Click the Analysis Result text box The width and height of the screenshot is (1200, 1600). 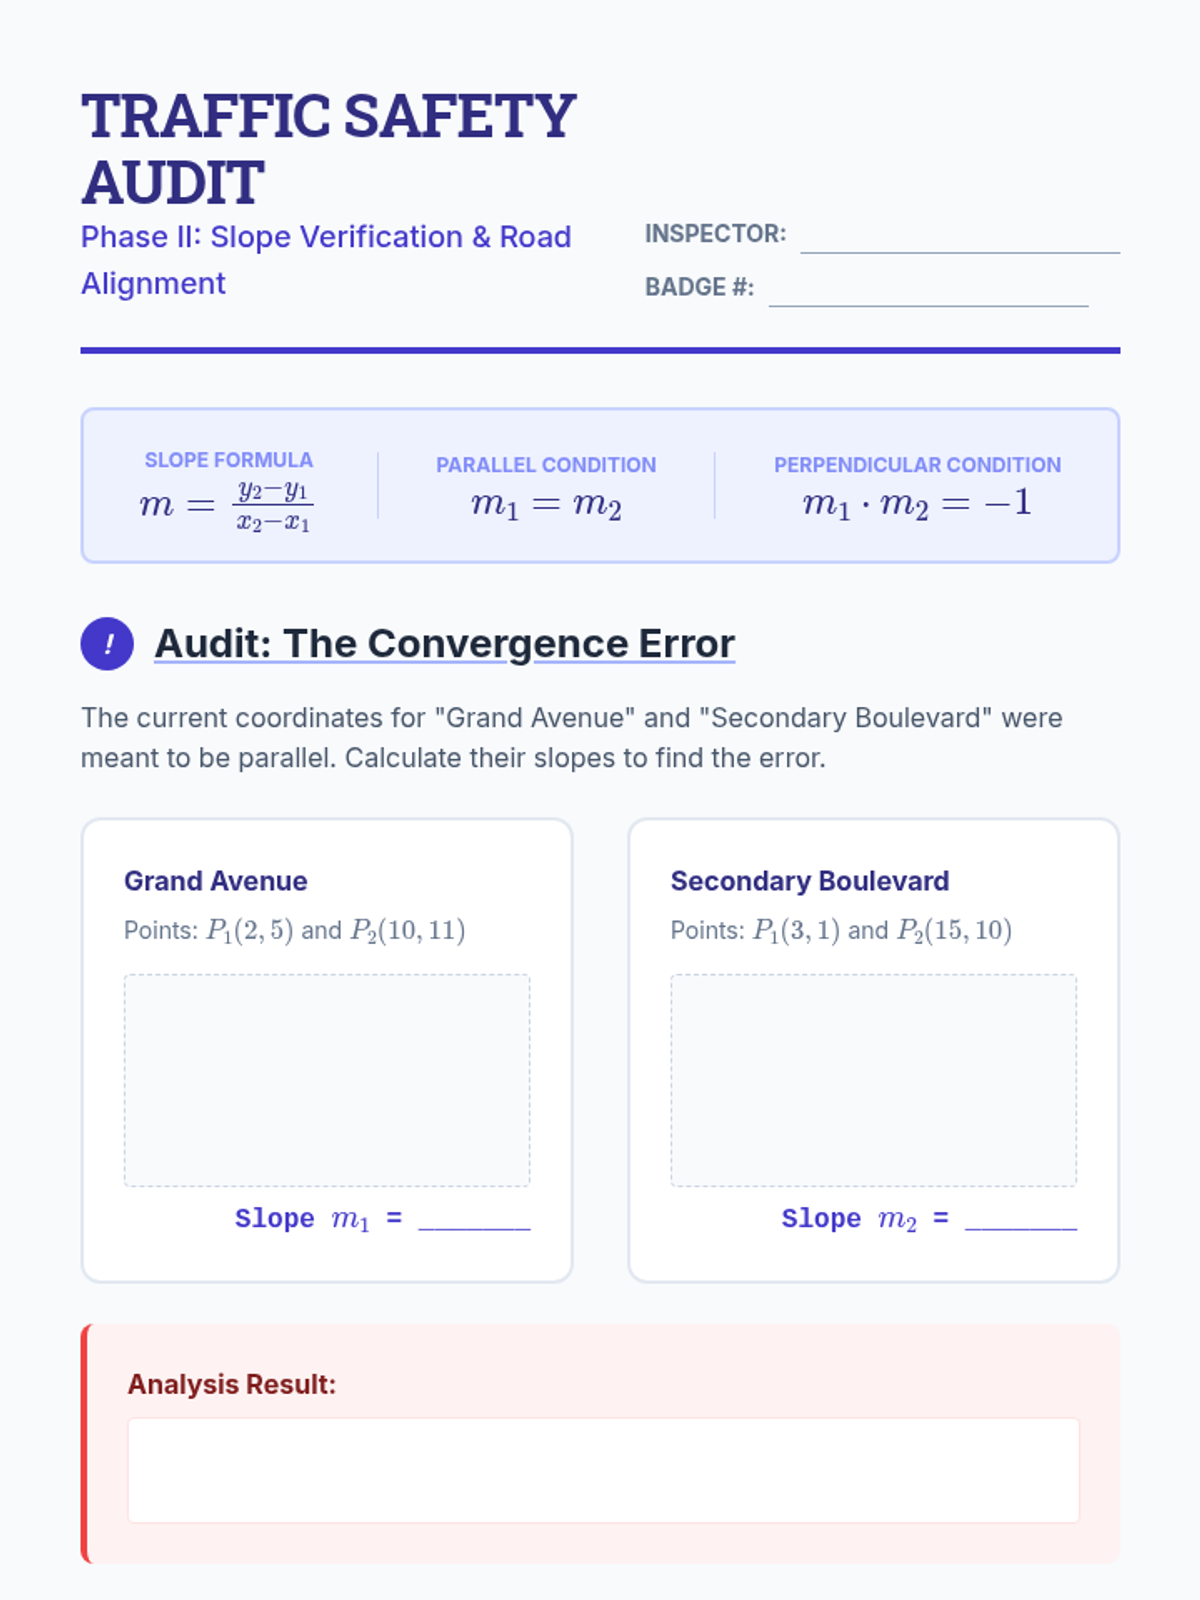pos(604,1470)
